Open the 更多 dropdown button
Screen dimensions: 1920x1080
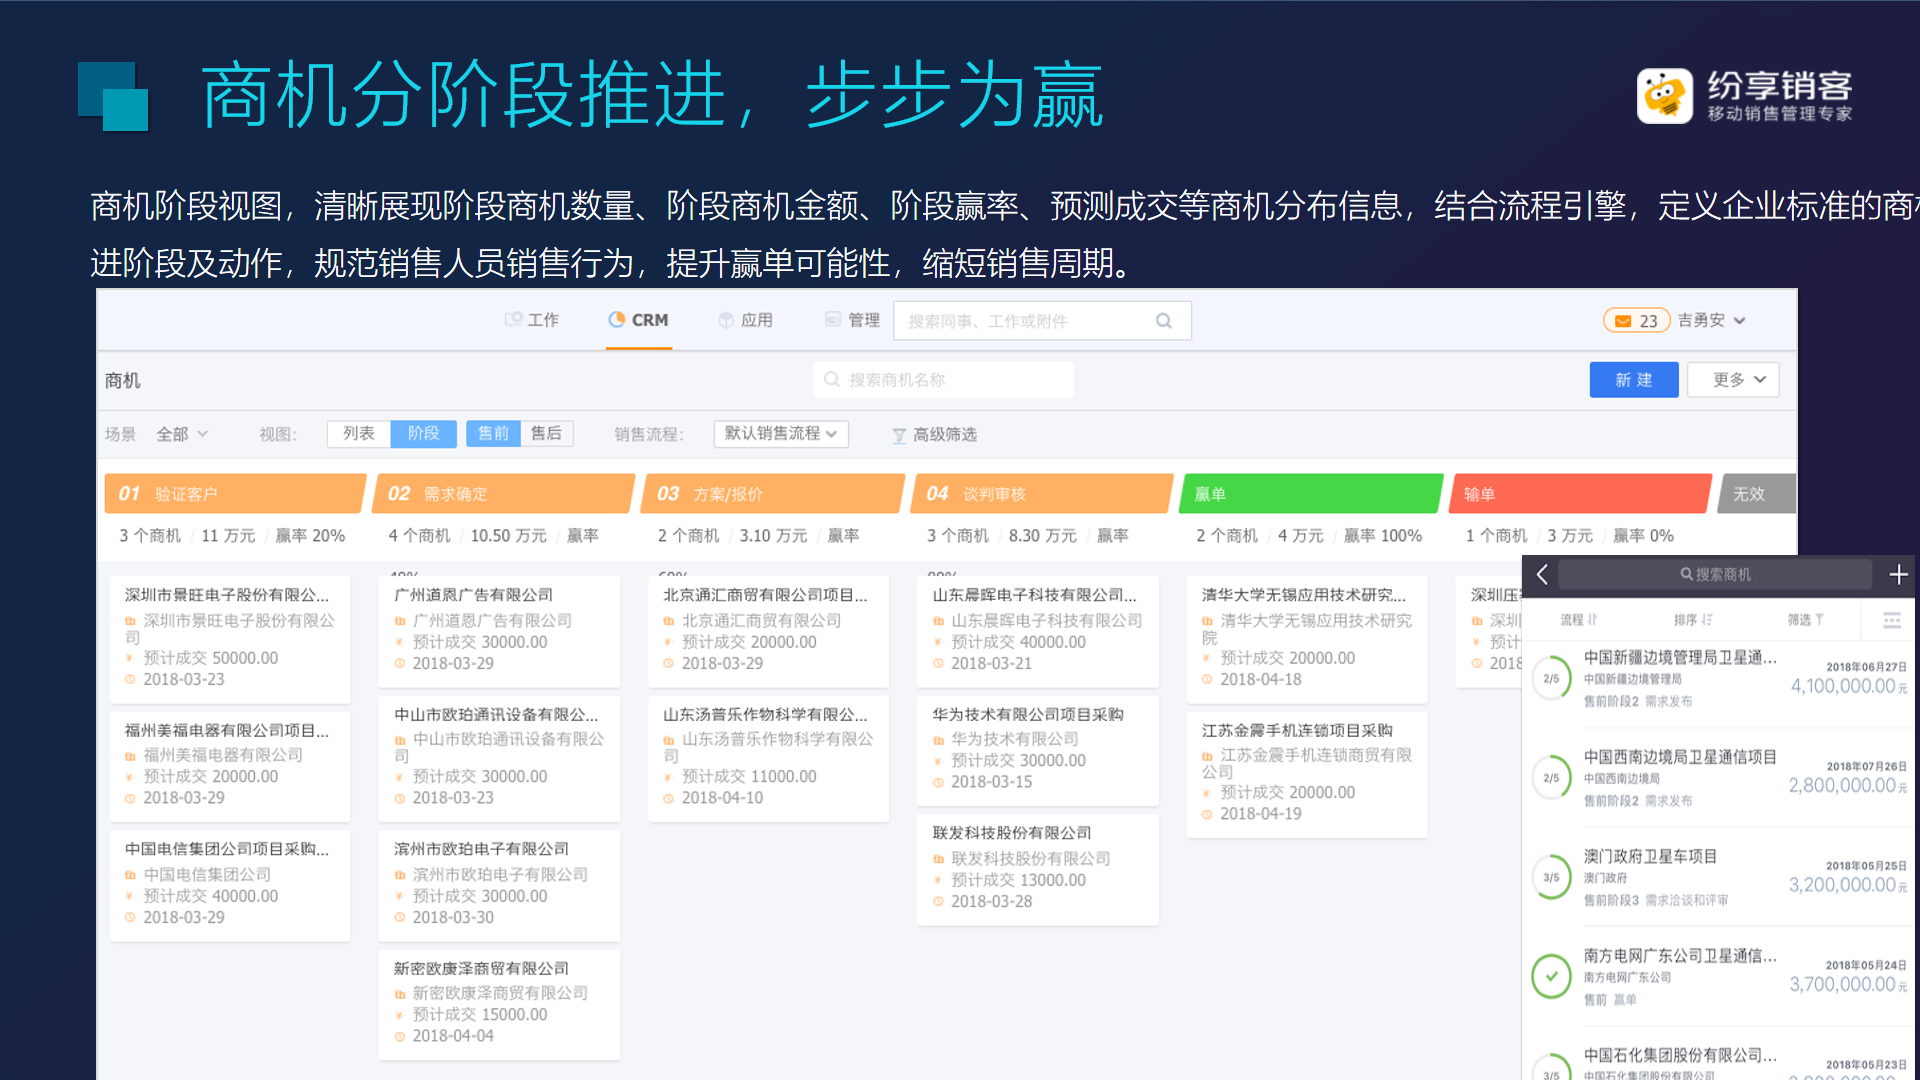[1733, 380]
